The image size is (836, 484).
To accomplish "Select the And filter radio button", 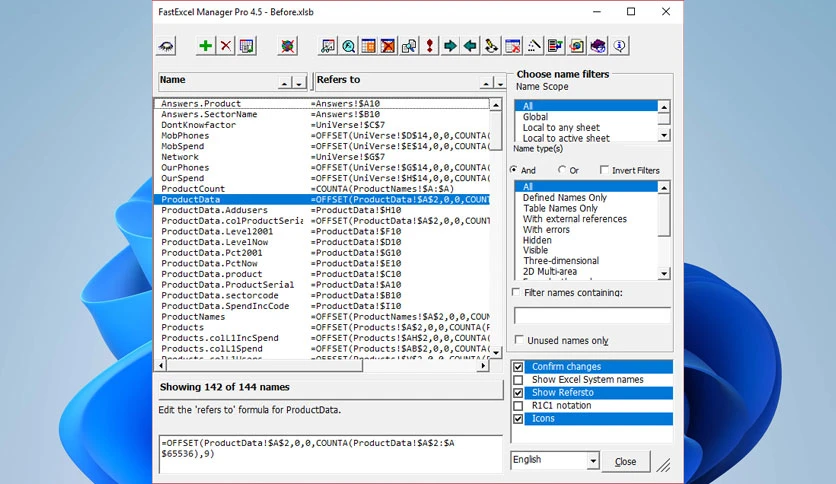I will click(513, 170).
